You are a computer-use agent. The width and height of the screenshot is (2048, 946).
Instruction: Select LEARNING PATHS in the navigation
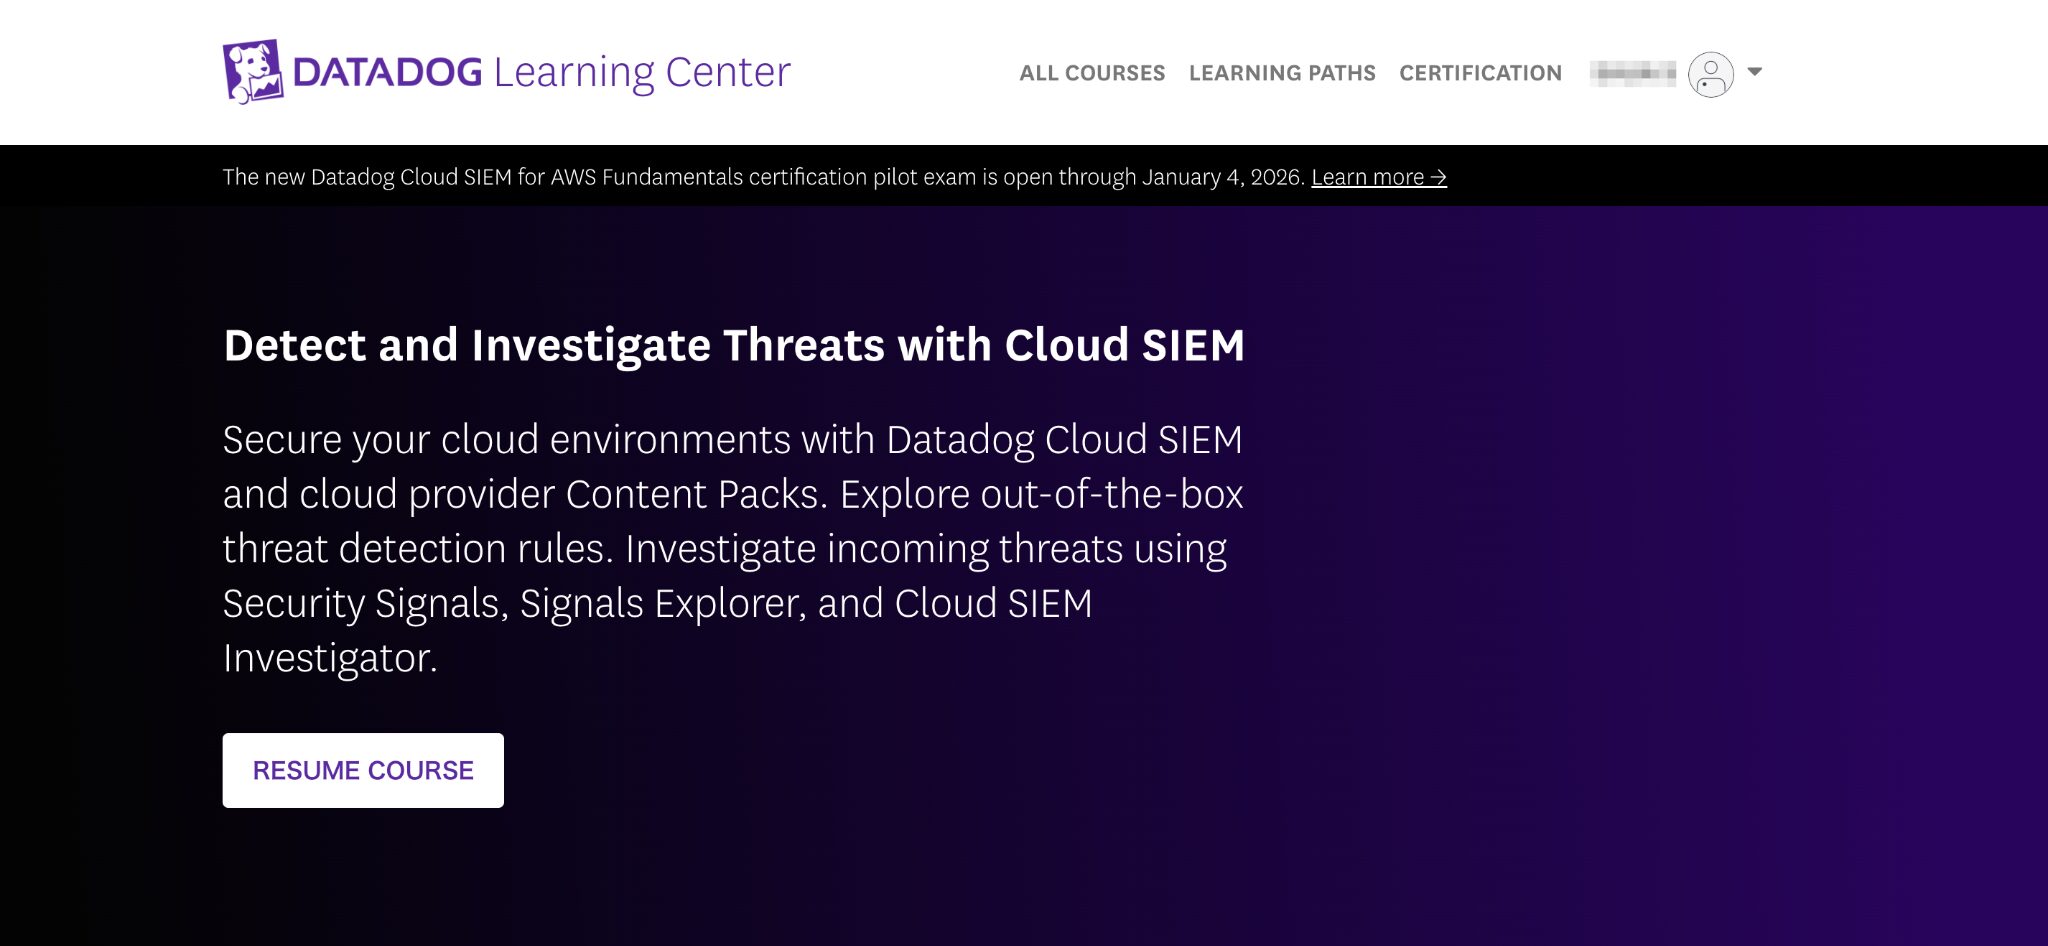coord(1282,73)
